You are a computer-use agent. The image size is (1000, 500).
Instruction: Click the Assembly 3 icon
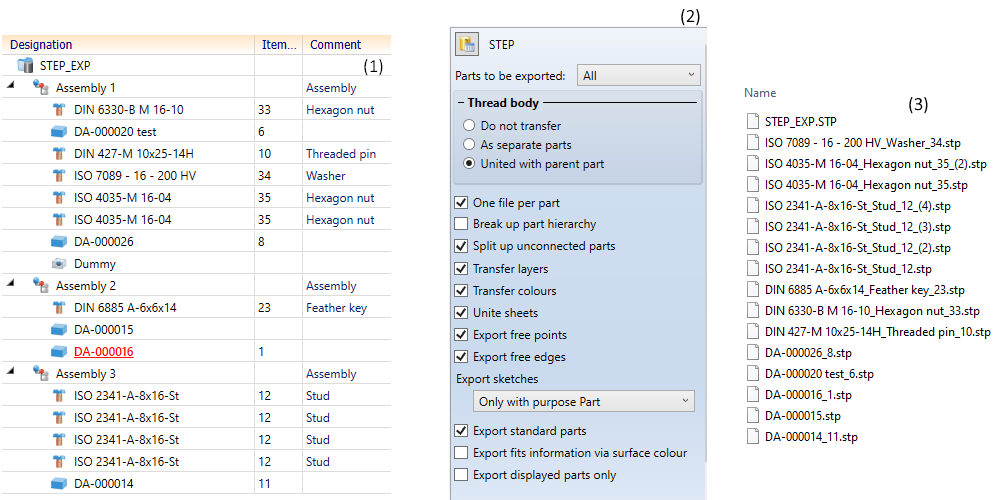[41, 374]
